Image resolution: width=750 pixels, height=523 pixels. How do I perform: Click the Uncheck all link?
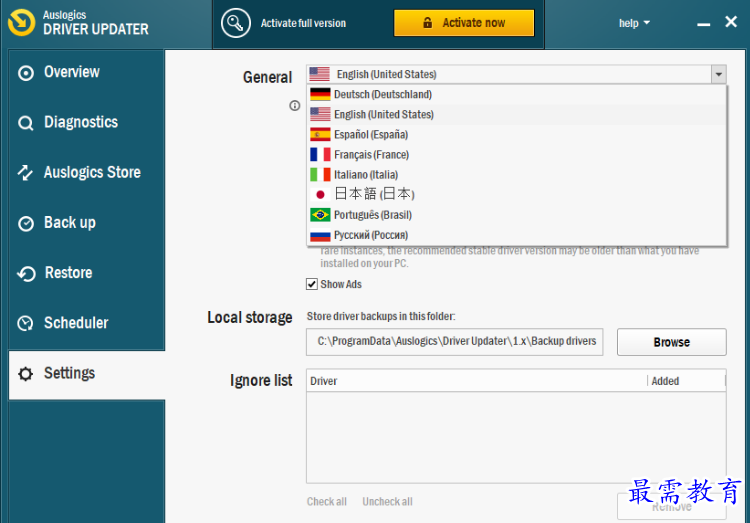[x=387, y=501]
